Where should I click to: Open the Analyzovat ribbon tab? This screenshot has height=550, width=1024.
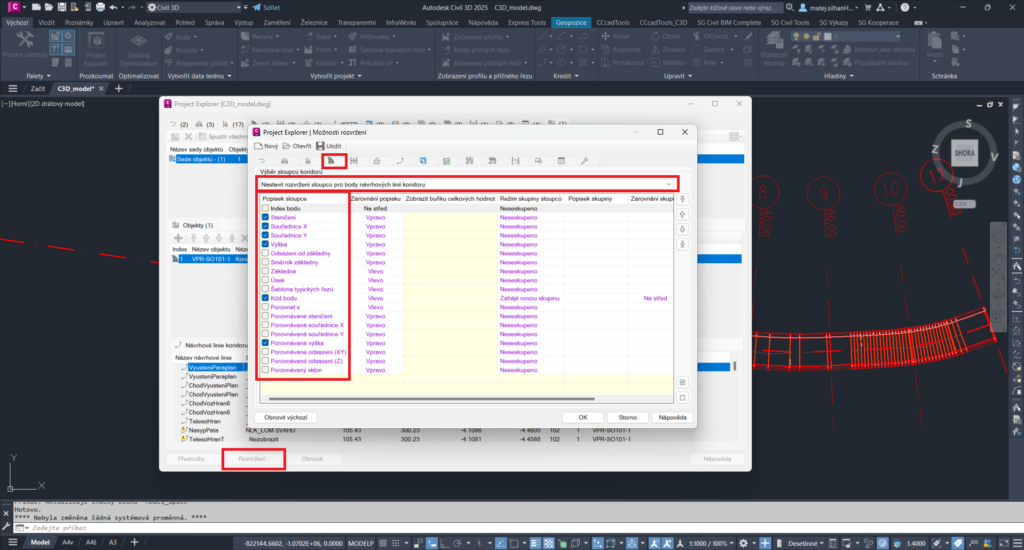150,21
